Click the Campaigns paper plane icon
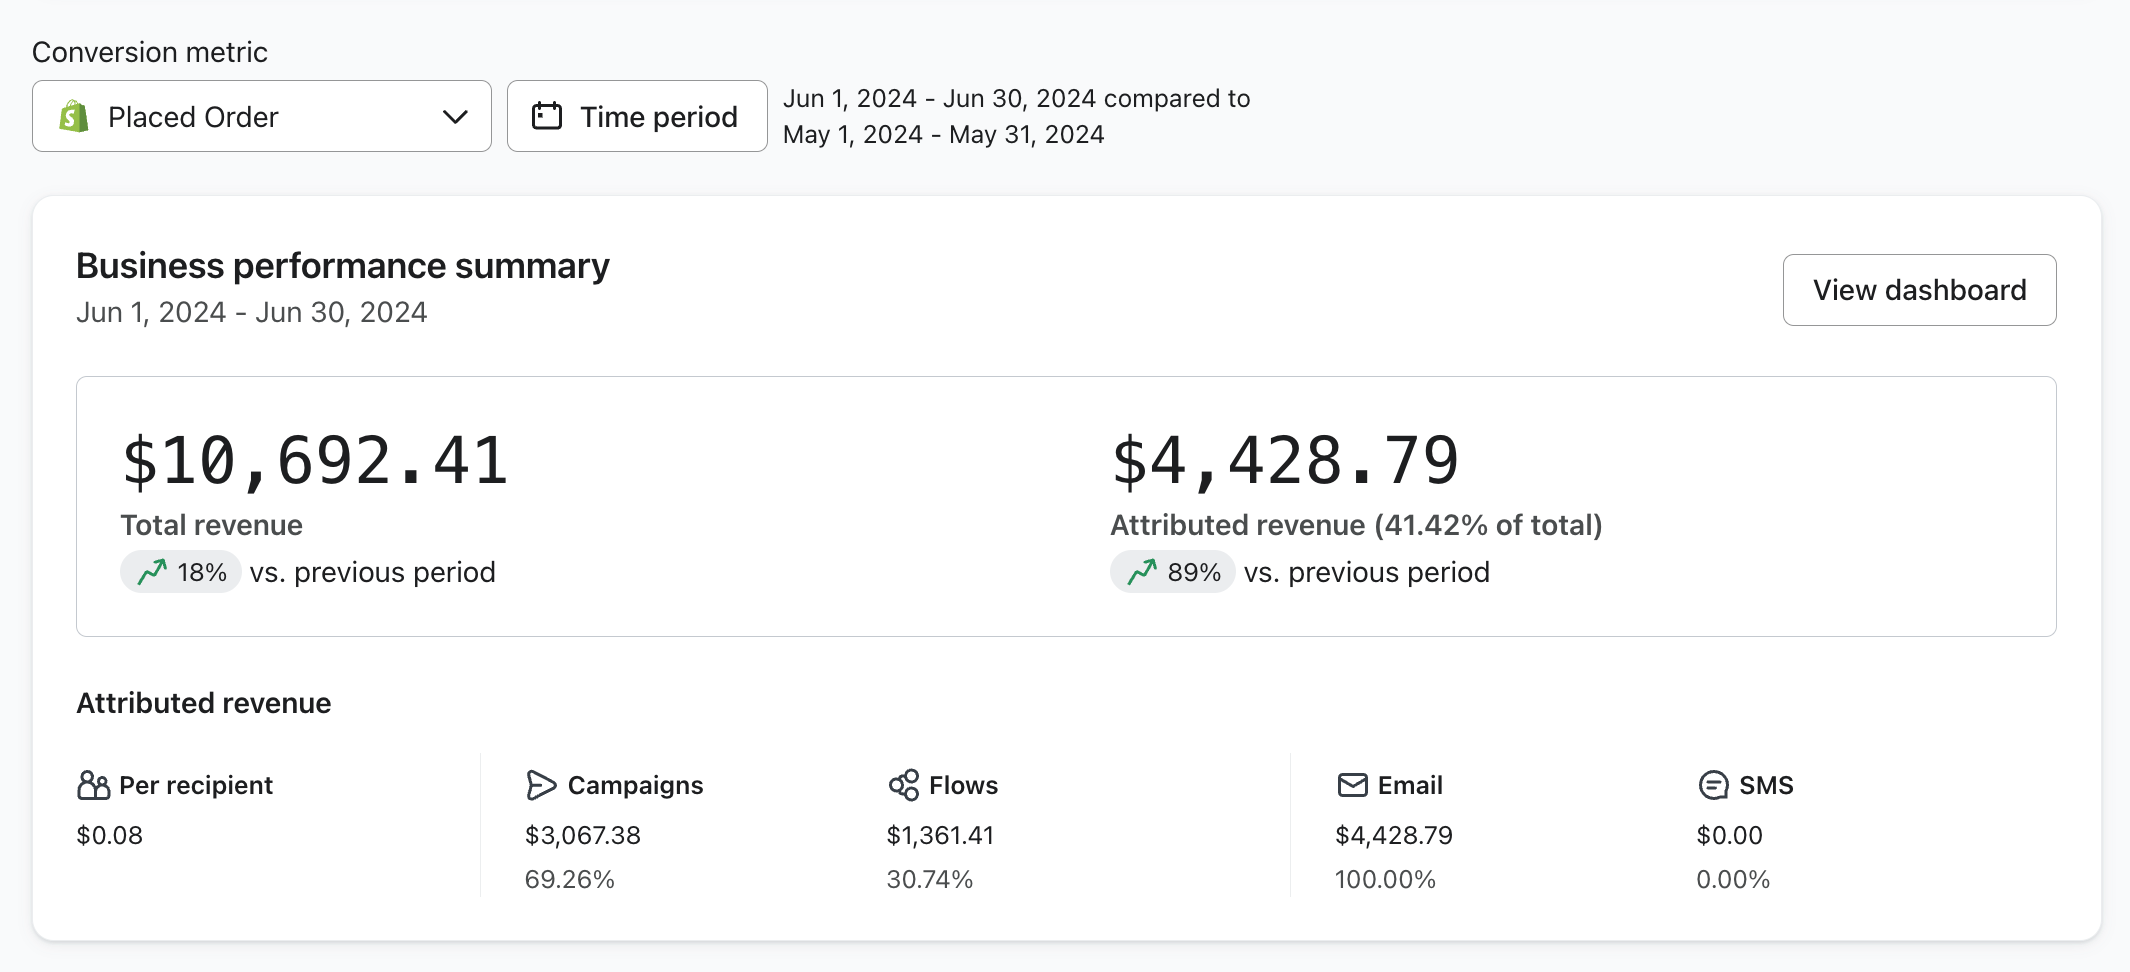2130x972 pixels. (541, 785)
